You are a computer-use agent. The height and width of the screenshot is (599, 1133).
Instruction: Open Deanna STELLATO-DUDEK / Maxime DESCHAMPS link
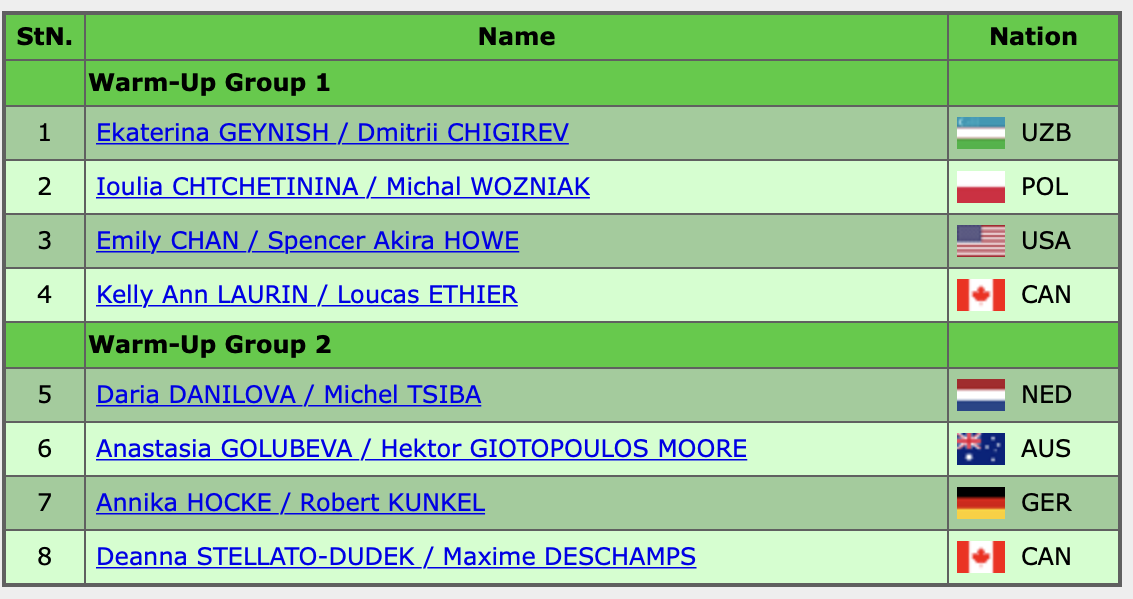coord(396,557)
